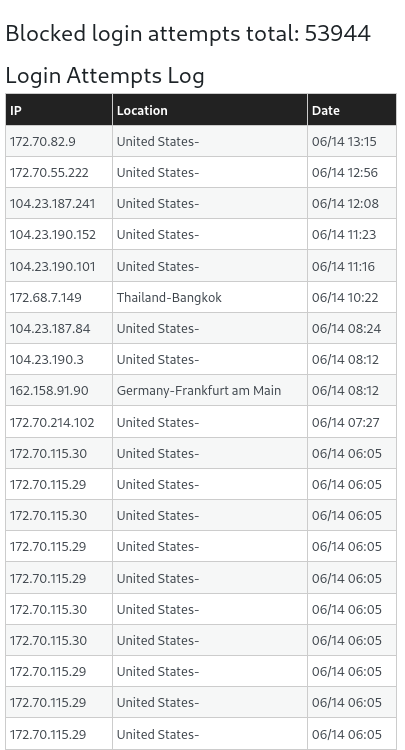Viewport: 405px width, 750px height.
Task: Click the Location column header
Action: pyautogui.click(x=210, y=110)
